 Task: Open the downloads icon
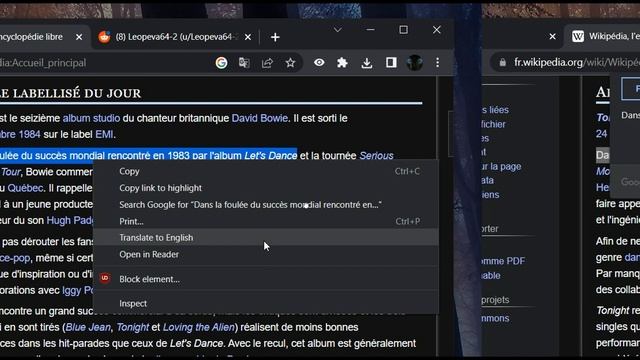(367, 63)
